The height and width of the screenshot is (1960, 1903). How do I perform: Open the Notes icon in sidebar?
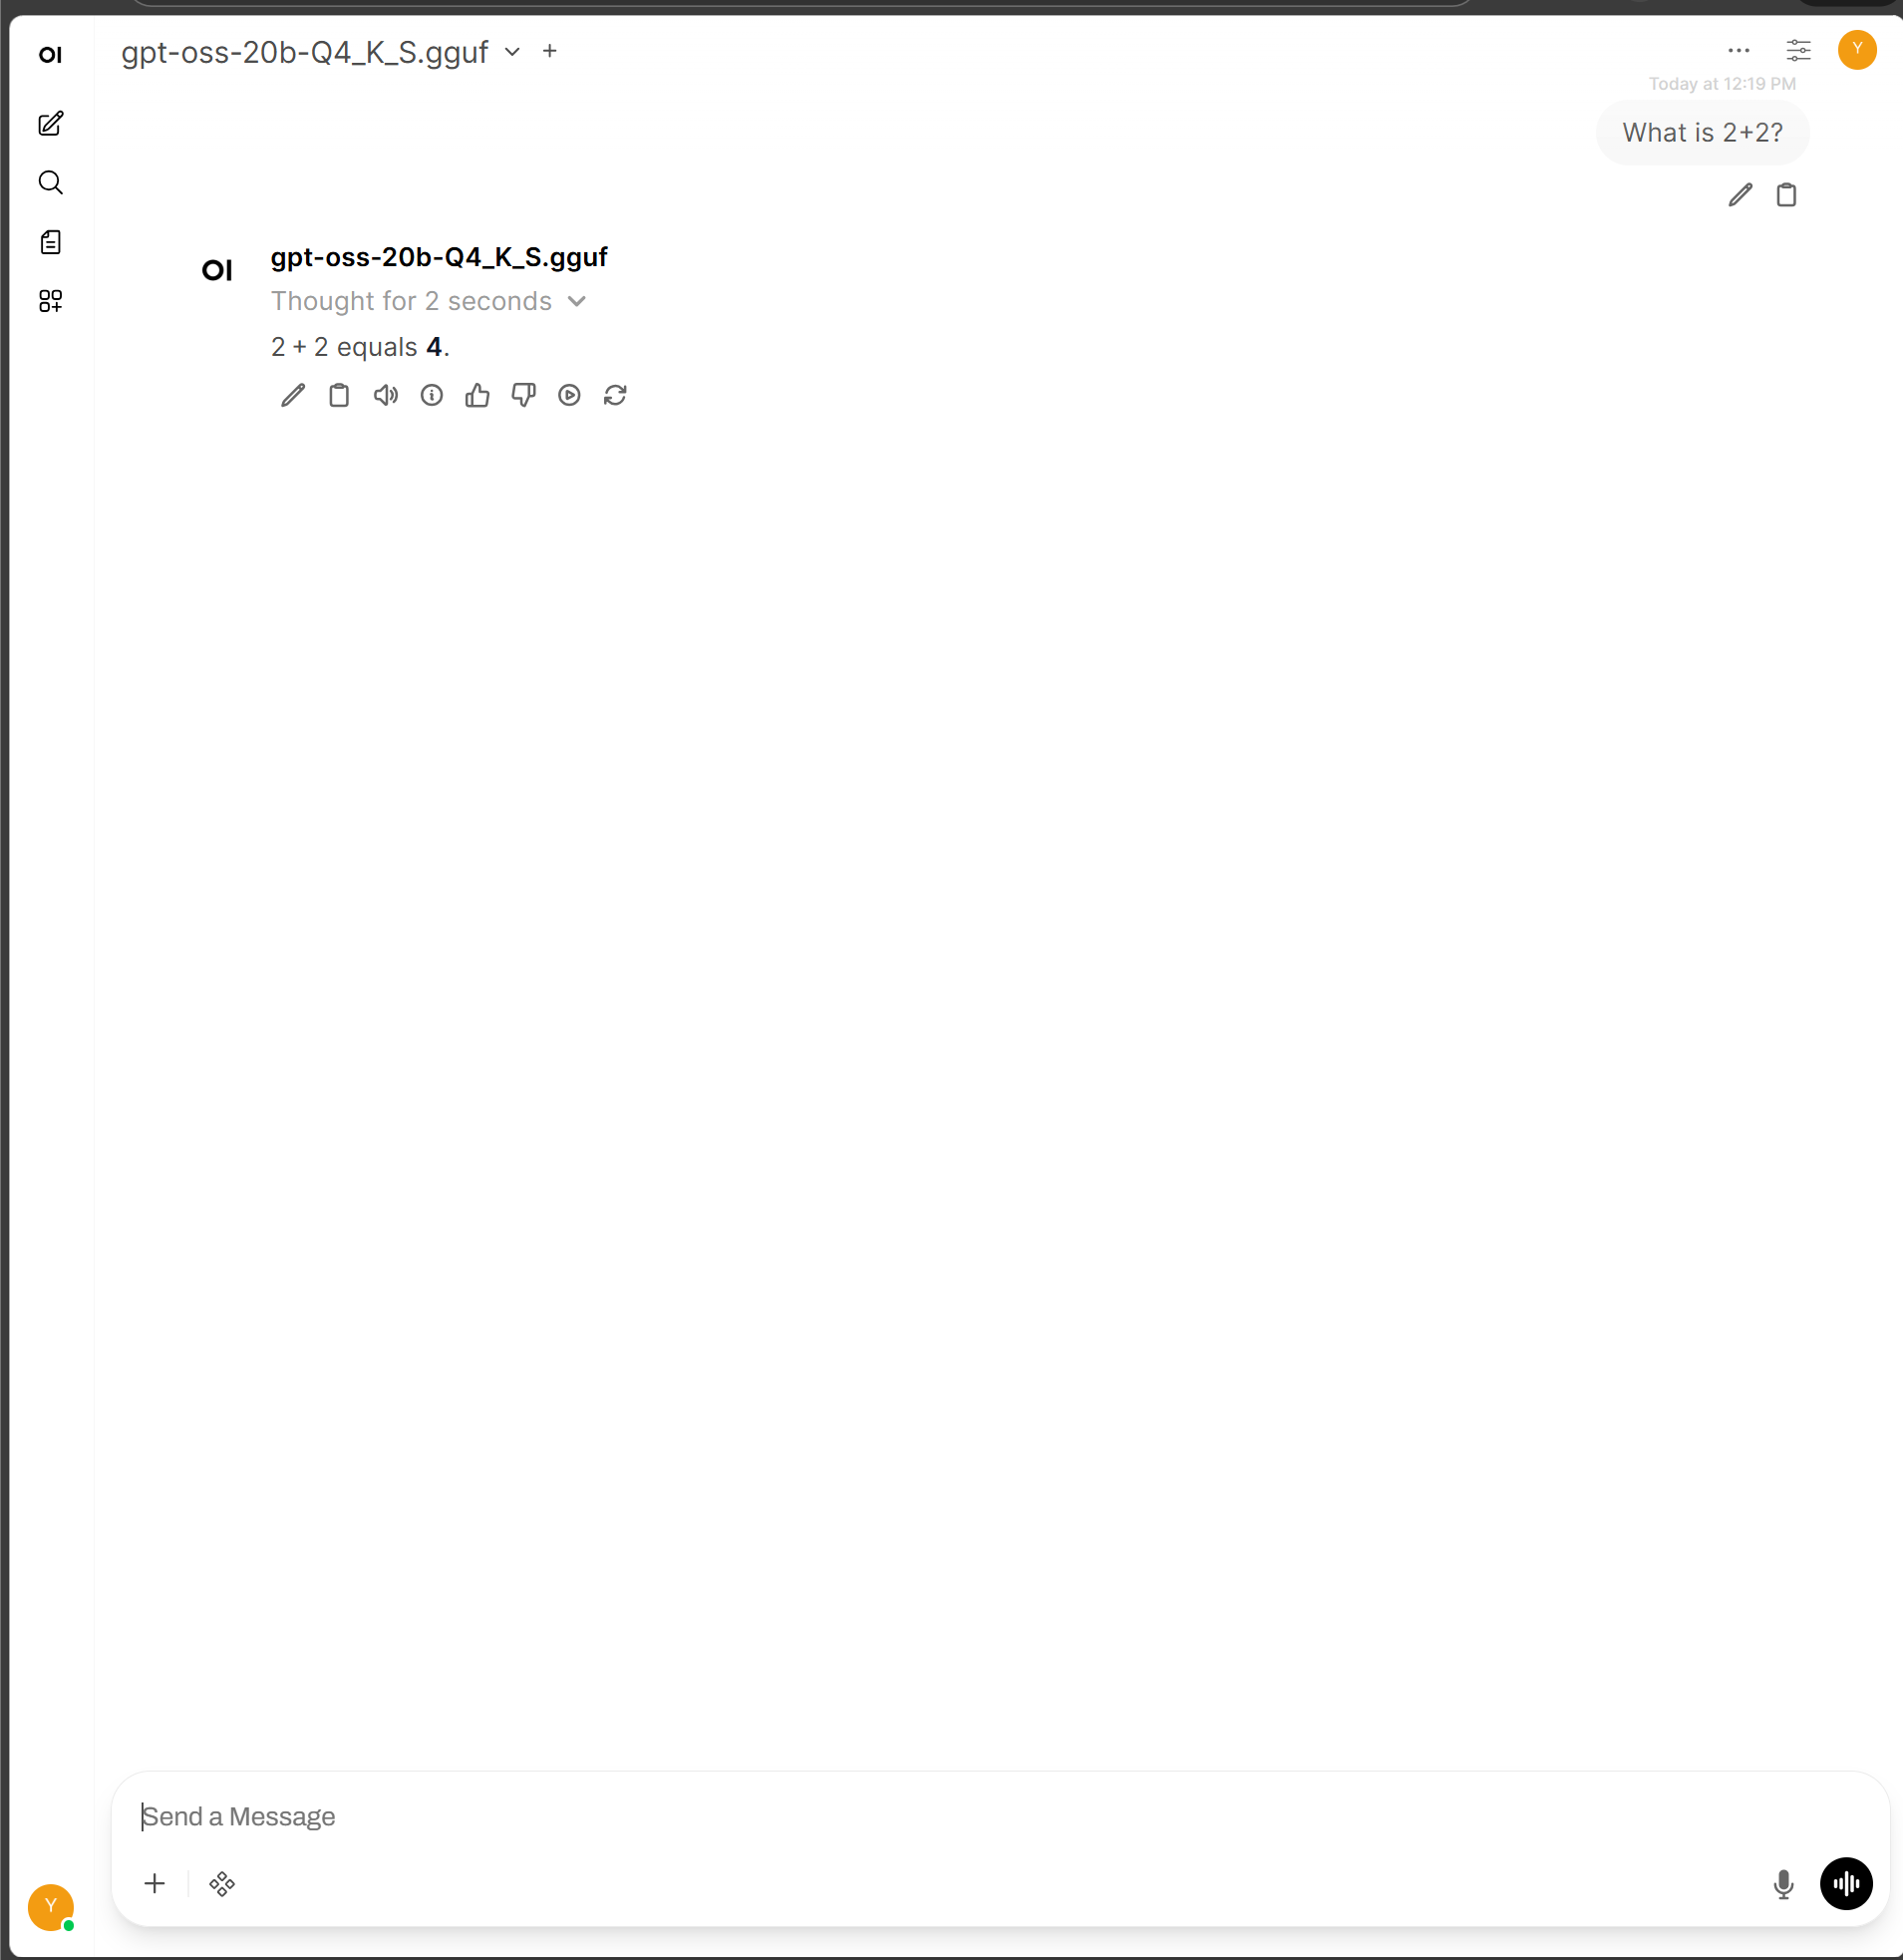pyautogui.click(x=51, y=242)
